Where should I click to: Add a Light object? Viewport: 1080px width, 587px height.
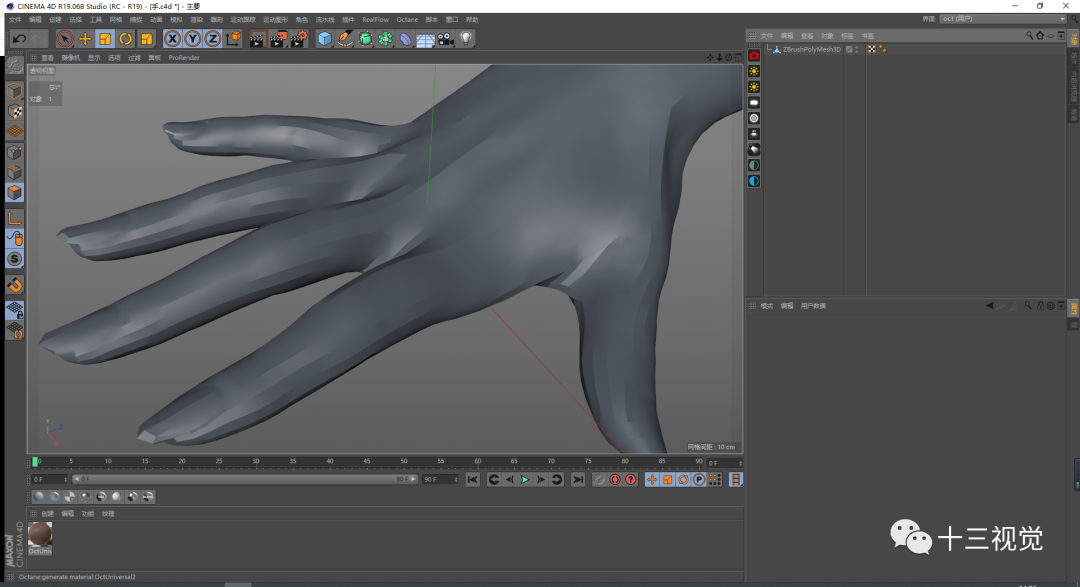(466, 39)
